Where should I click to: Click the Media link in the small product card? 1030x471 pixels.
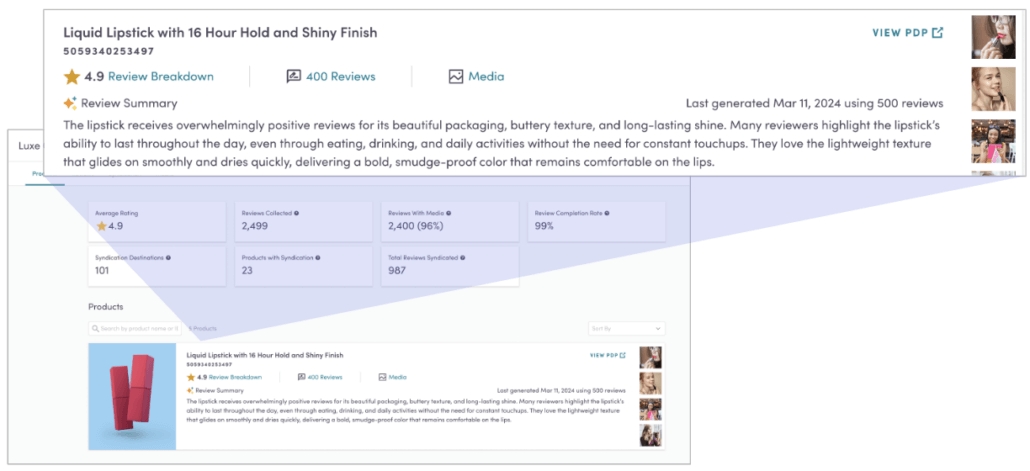tap(397, 377)
